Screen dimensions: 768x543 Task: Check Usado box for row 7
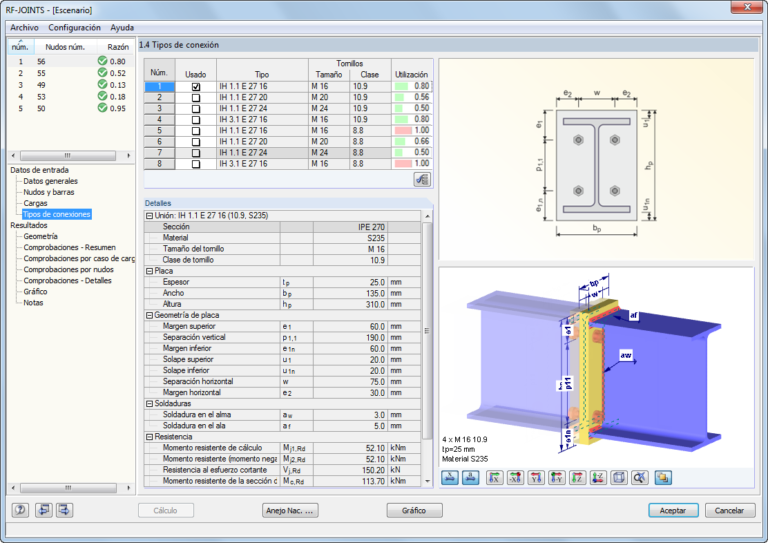point(196,153)
